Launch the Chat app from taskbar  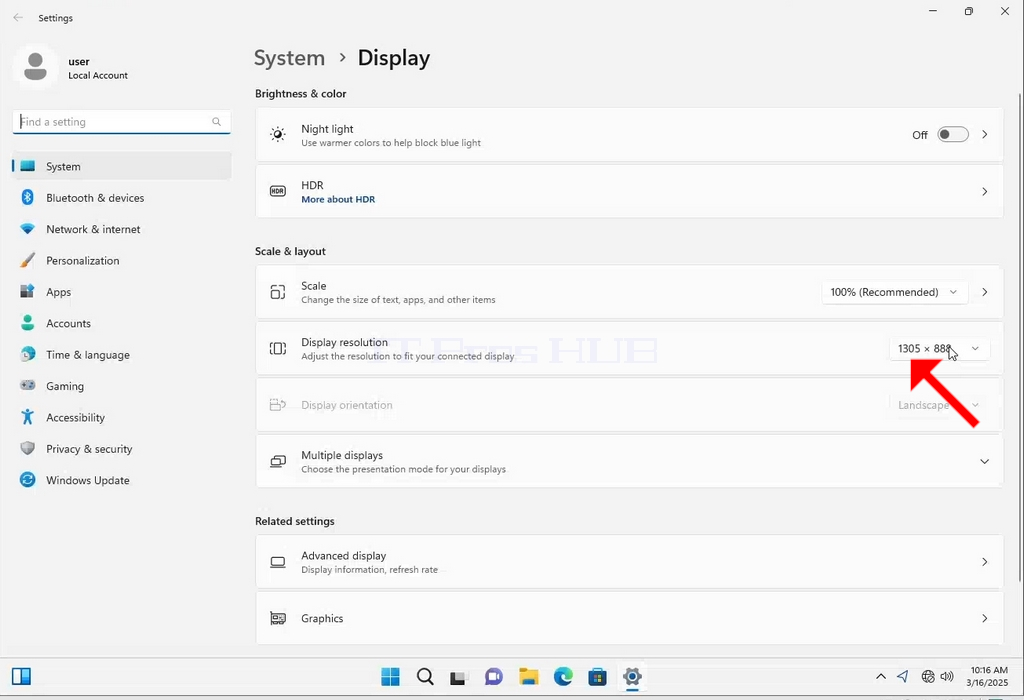click(x=494, y=676)
